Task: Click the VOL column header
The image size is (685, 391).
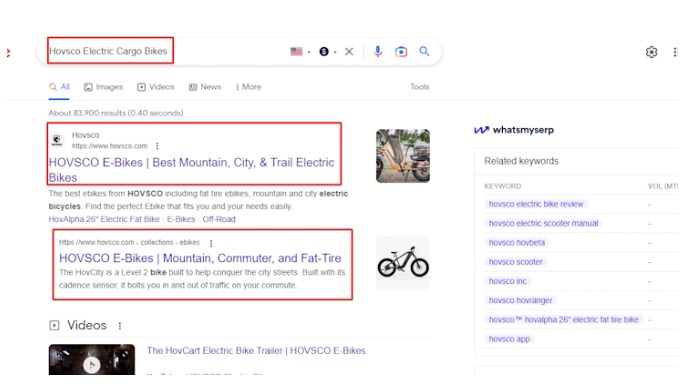Action: (x=663, y=186)
